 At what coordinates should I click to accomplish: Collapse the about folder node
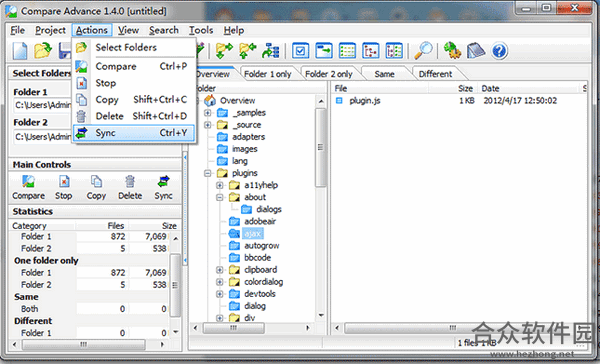pyautogui.click(x=220, y=198)
